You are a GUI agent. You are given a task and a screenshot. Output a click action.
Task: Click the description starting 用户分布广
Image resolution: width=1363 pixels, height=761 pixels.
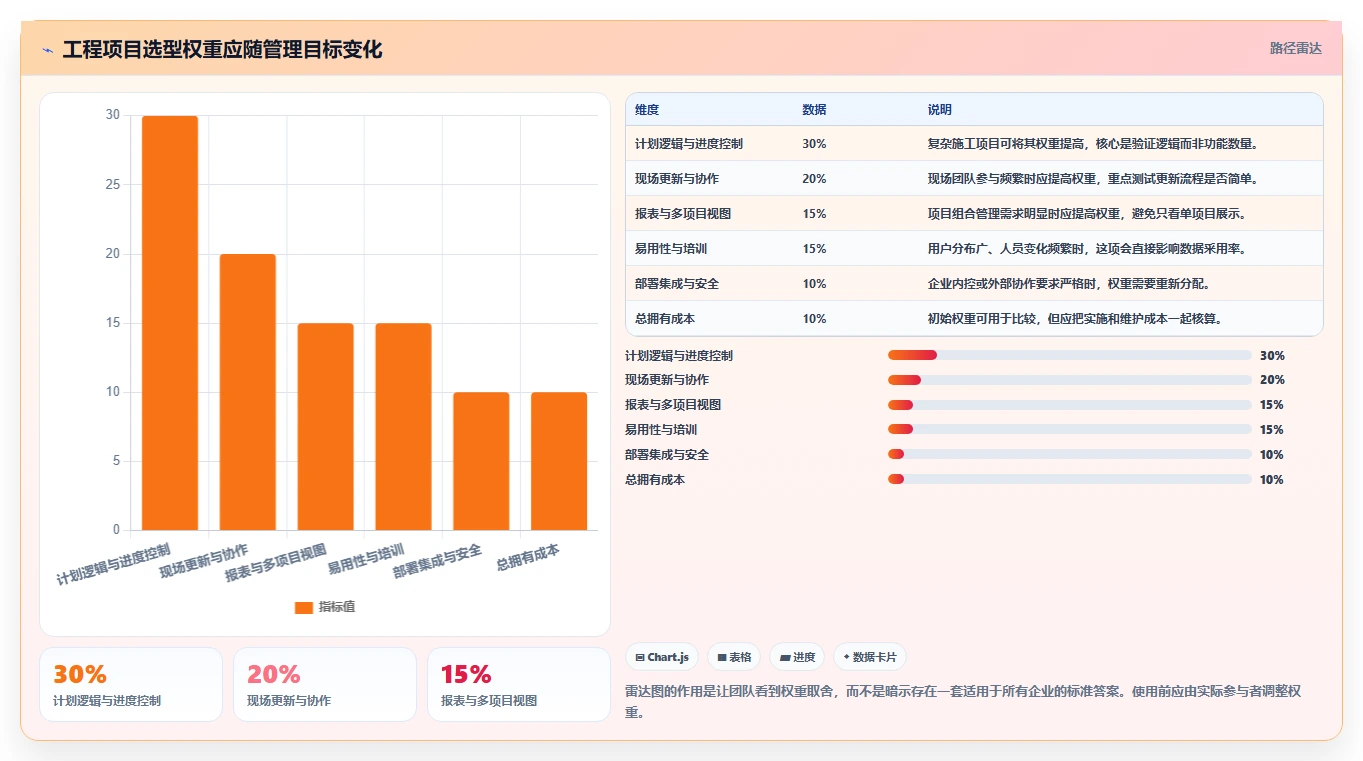[x=1086, y=249]
